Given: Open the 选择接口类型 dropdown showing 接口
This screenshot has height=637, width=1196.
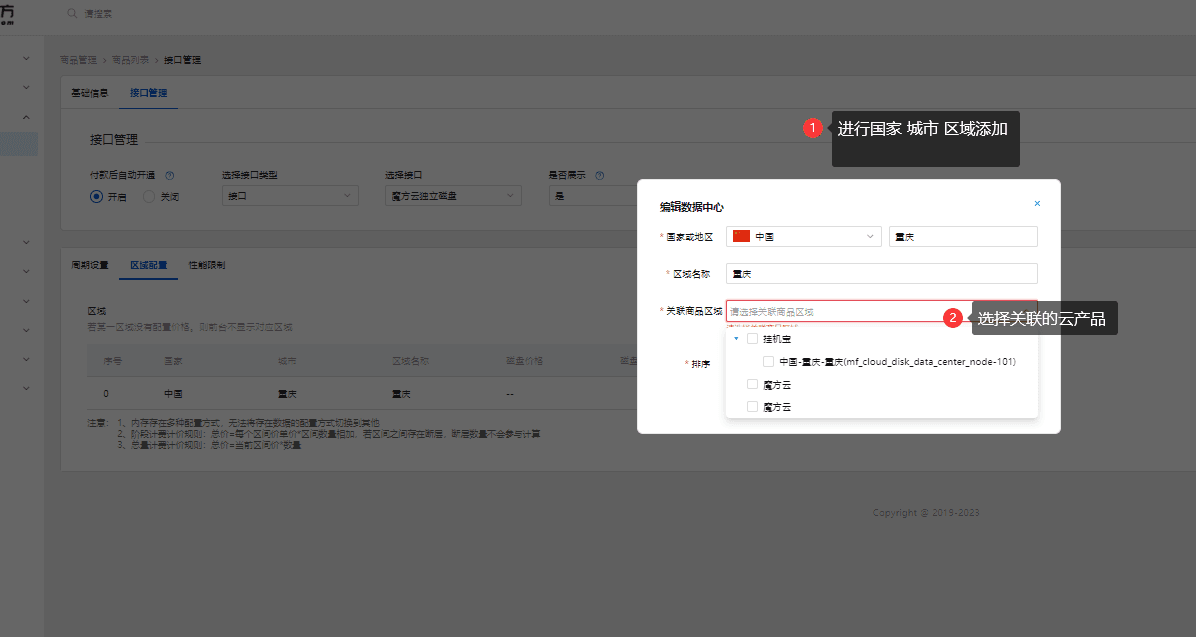Looking at the screenshot, I should [x=290, y=196].
